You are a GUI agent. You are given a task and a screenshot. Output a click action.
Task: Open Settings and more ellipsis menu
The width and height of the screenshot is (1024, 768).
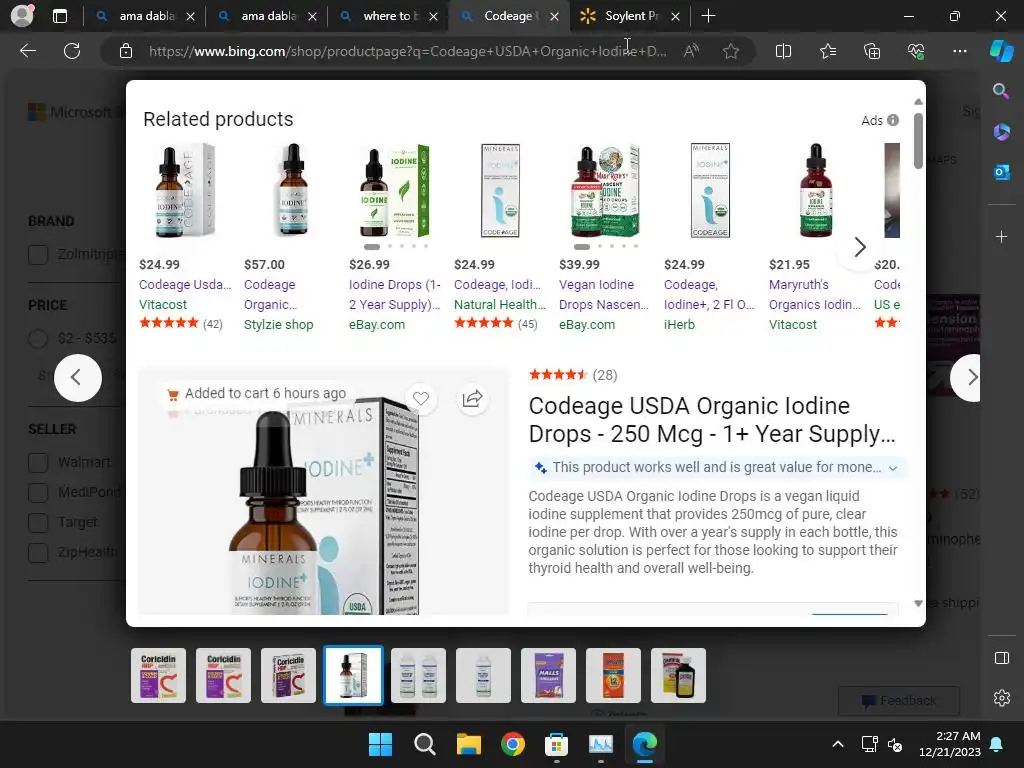960,51
